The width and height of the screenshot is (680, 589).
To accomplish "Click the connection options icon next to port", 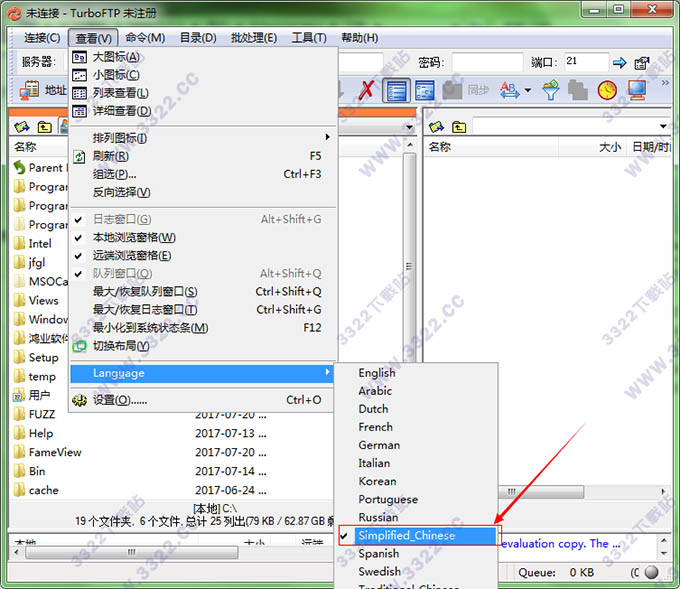I will (x=642, y=63).
